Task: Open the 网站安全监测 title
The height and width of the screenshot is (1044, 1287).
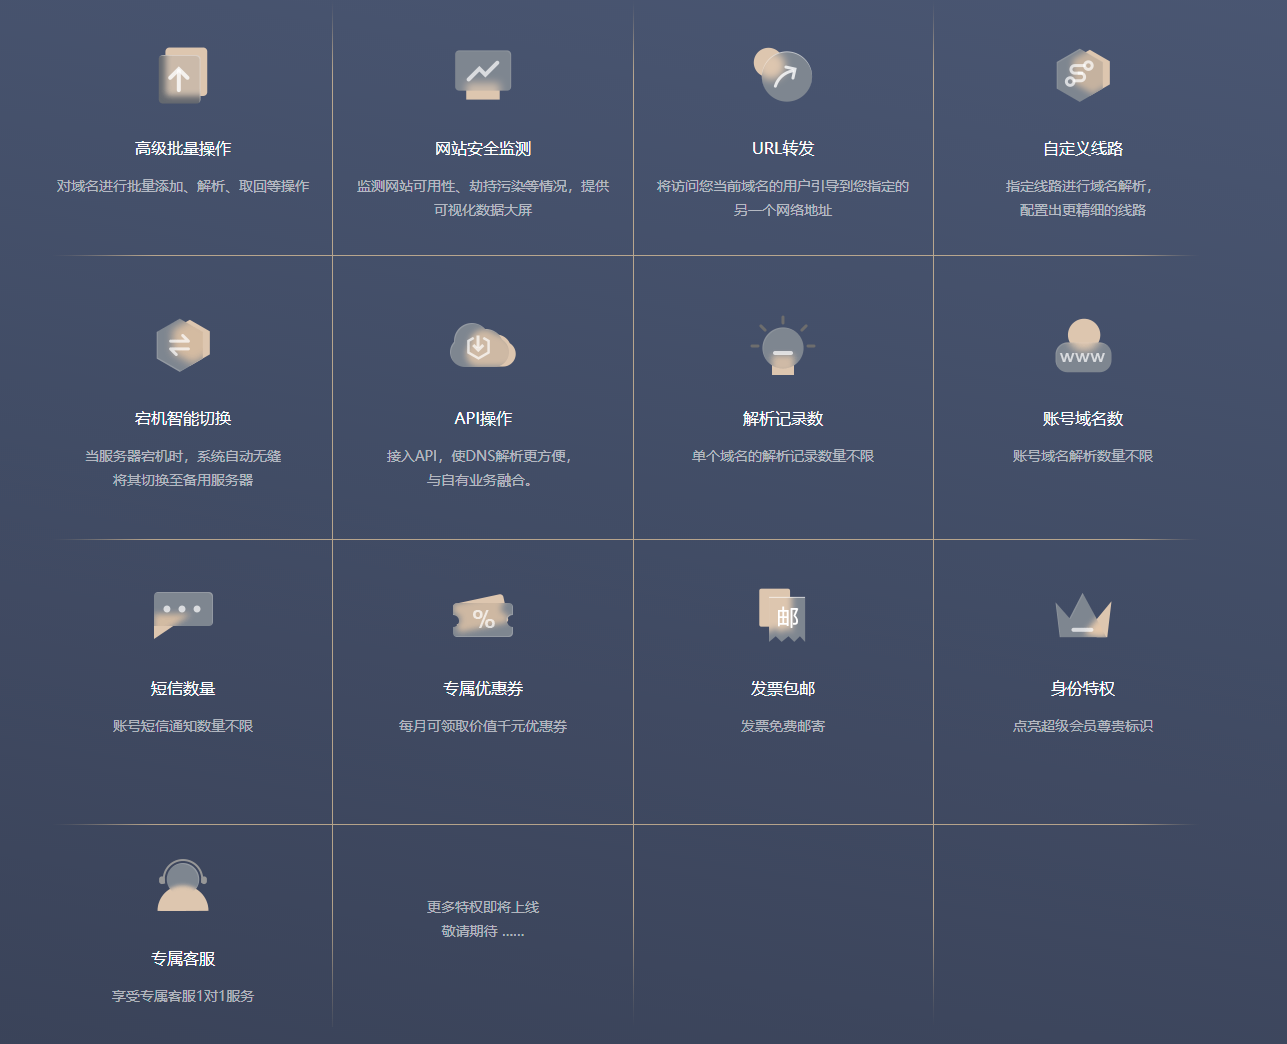Action: tap(483, 149)
